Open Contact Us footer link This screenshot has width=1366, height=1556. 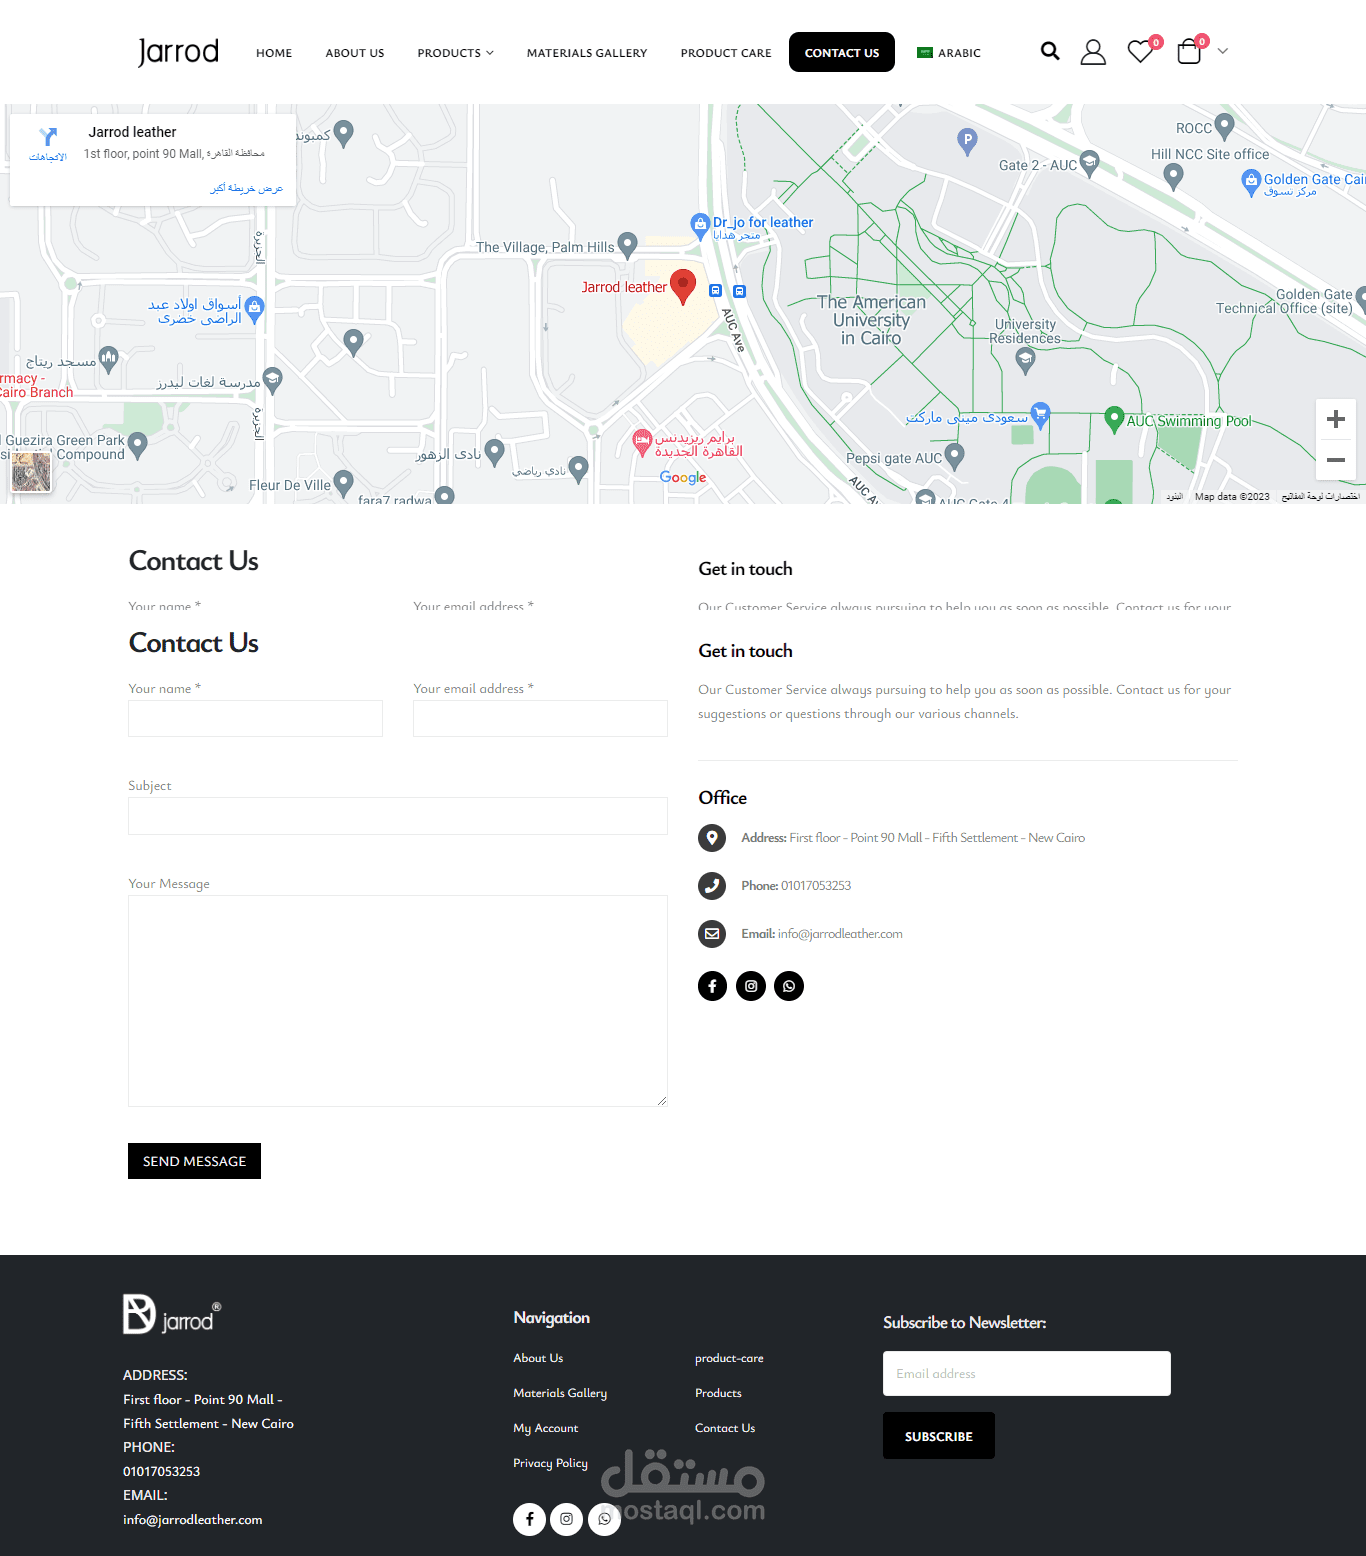[x=725, y=1428]
